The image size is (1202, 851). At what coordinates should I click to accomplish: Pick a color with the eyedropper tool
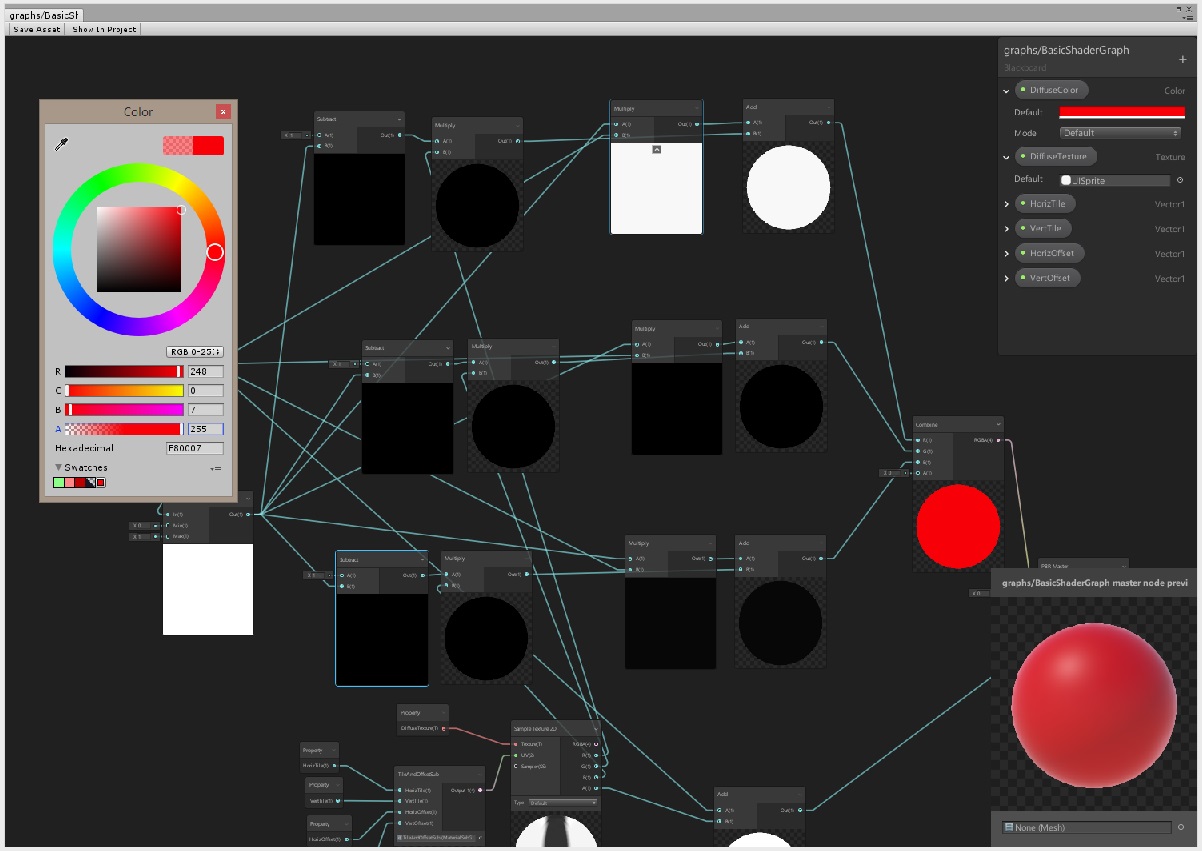point(62,146)
